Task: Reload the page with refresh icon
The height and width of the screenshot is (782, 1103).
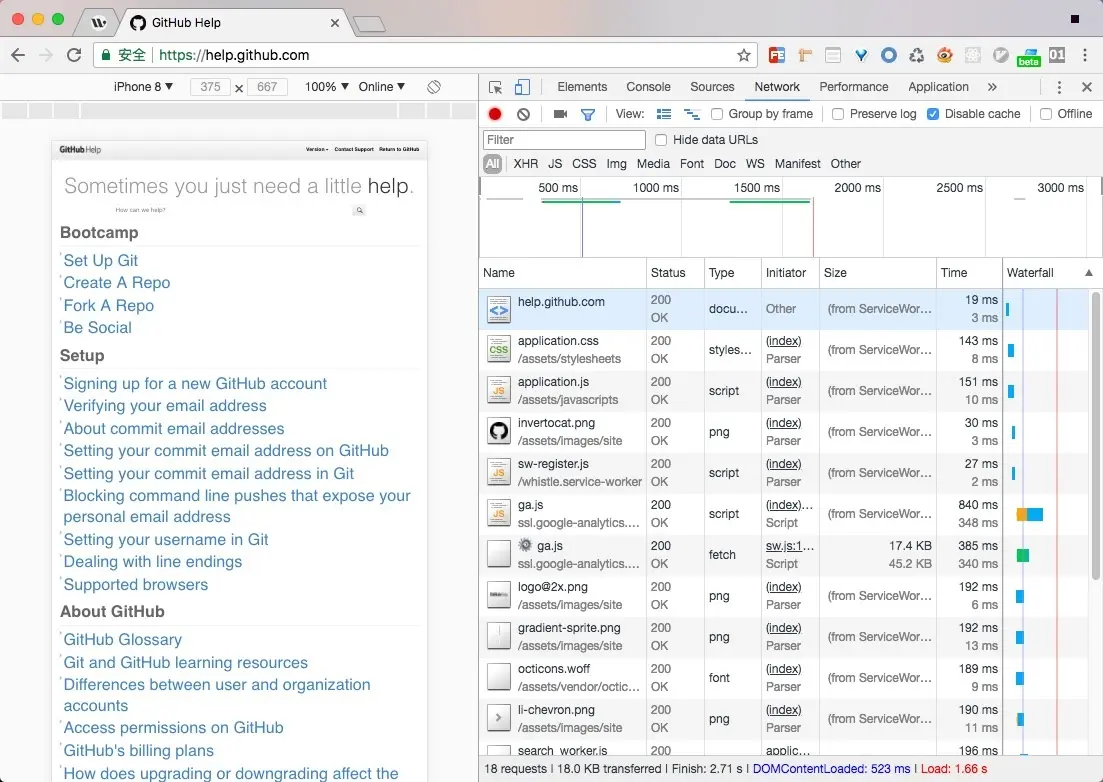Action: [74, 55]
